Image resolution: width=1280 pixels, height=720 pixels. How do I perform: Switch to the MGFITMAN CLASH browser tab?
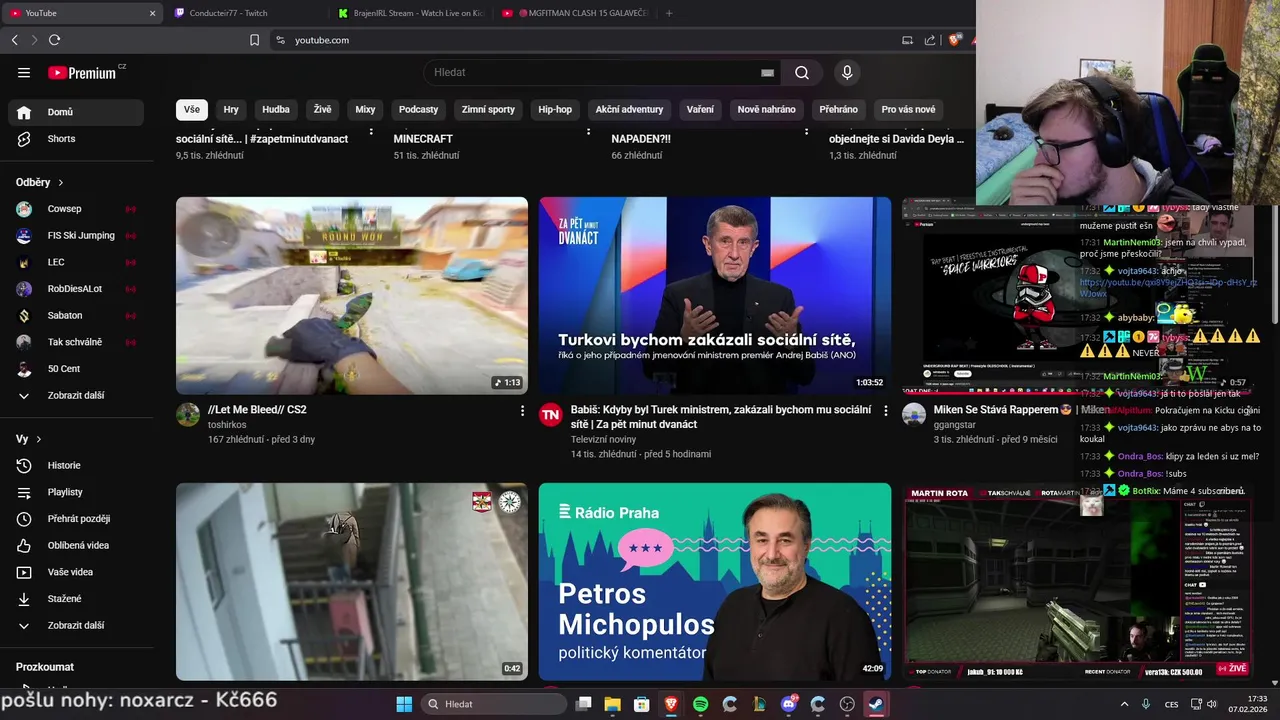(575, 13)
